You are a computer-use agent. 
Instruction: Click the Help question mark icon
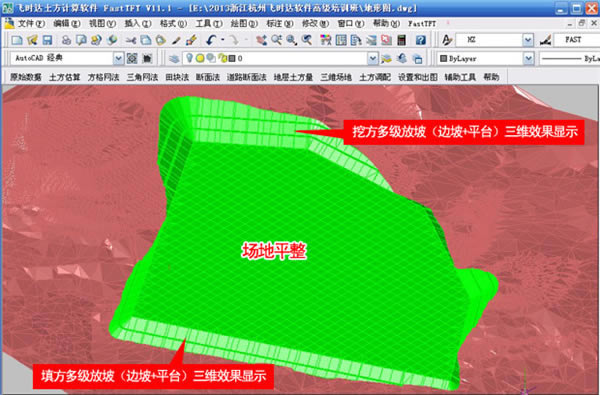[x=421, y=40]
